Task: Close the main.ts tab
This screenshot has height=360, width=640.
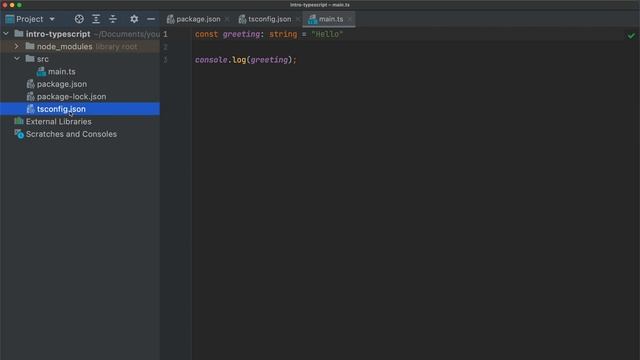Action: [x=350, y=19]
